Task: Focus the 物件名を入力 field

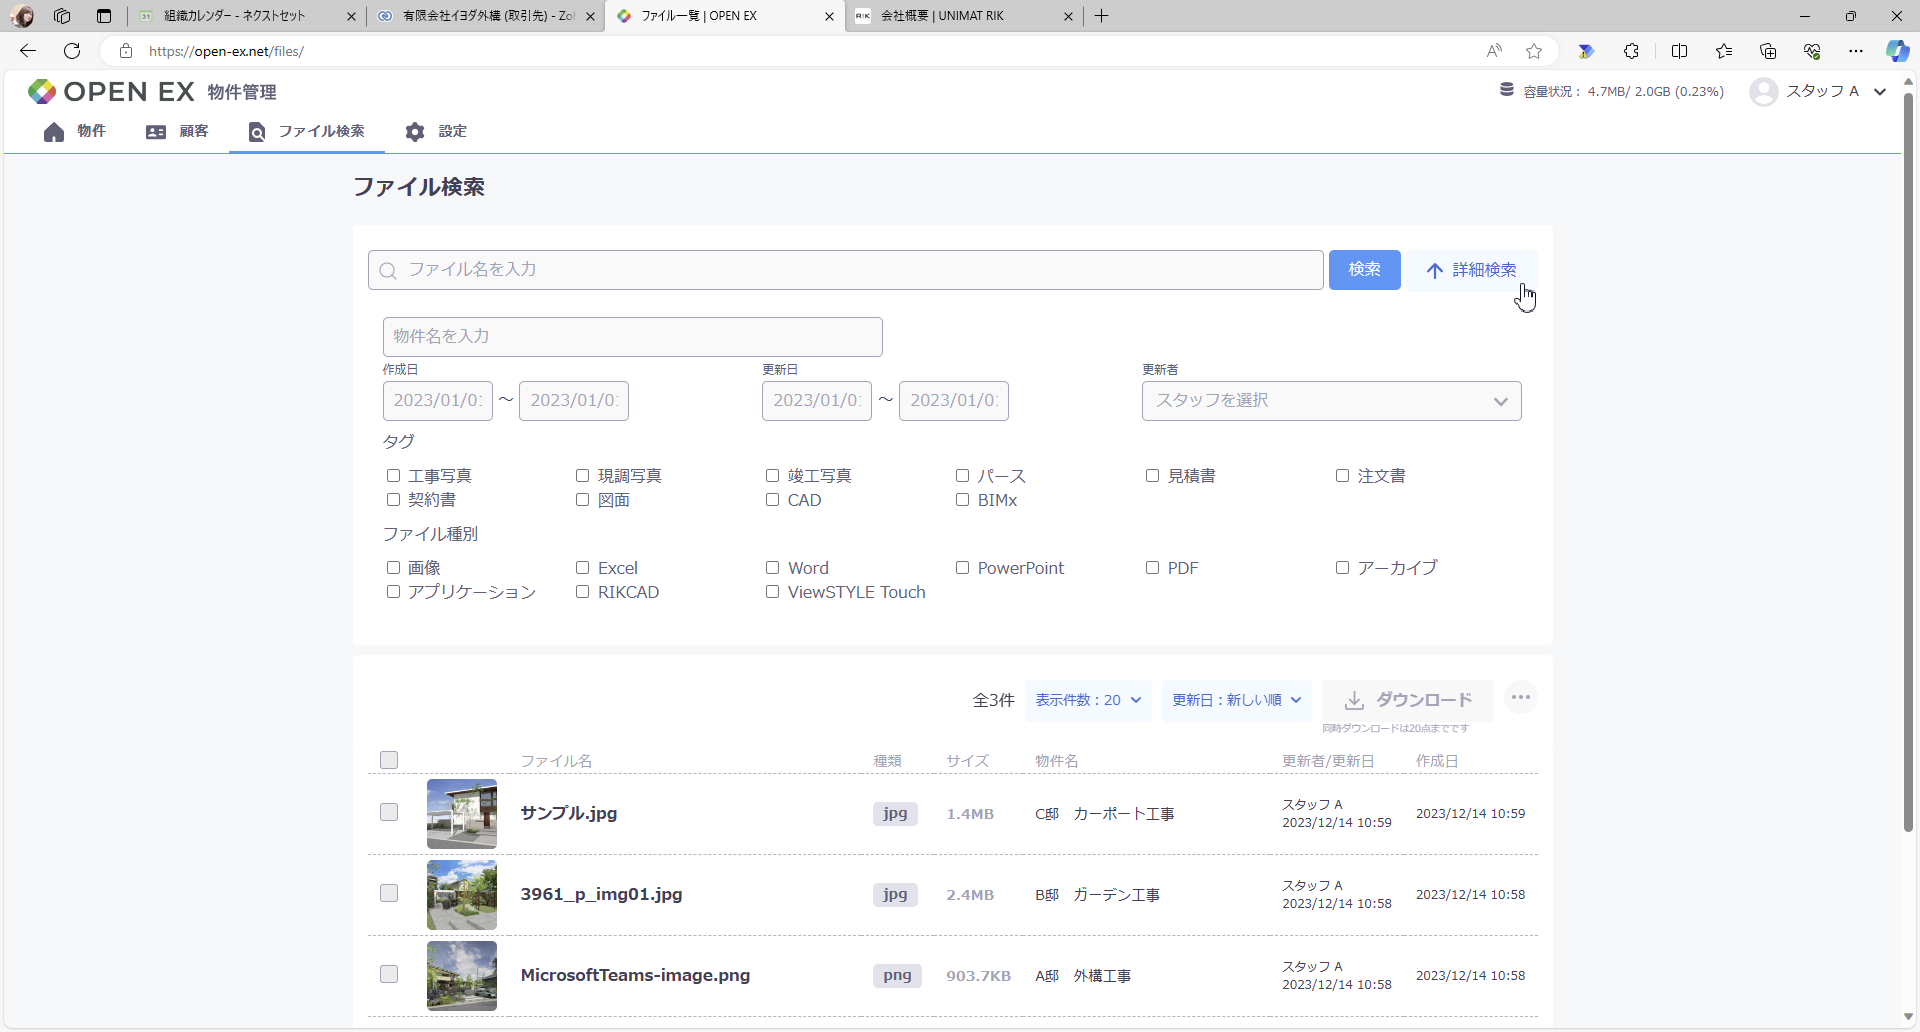Action: pos(633,337)
